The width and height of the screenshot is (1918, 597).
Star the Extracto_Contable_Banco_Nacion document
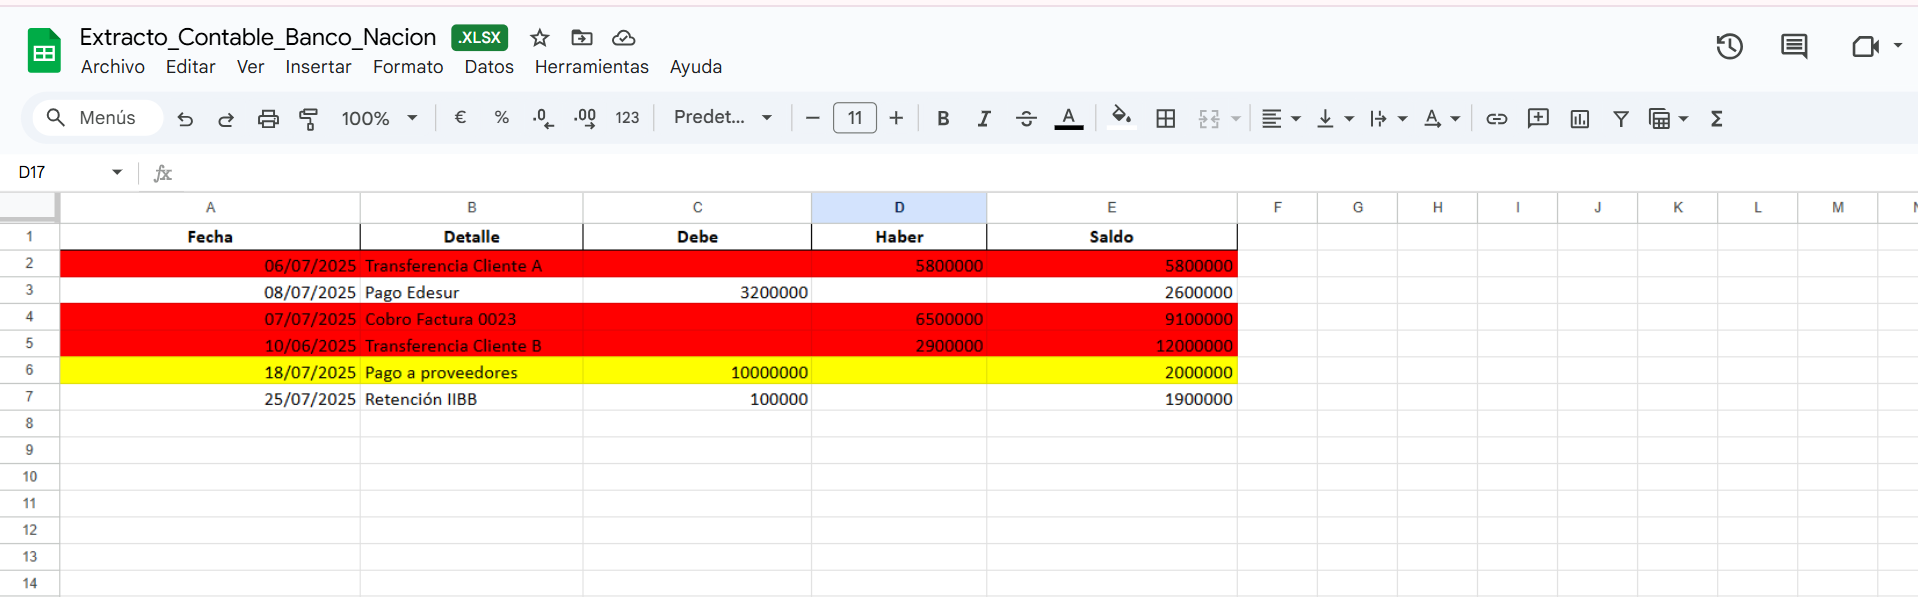pyautogui.click(x=540, y=38)
